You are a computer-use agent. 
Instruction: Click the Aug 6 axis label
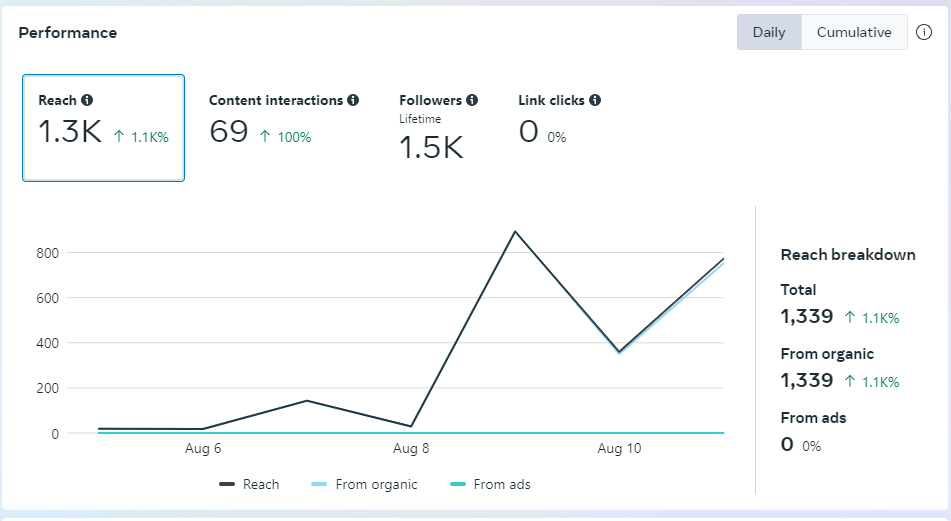point(203,449)
